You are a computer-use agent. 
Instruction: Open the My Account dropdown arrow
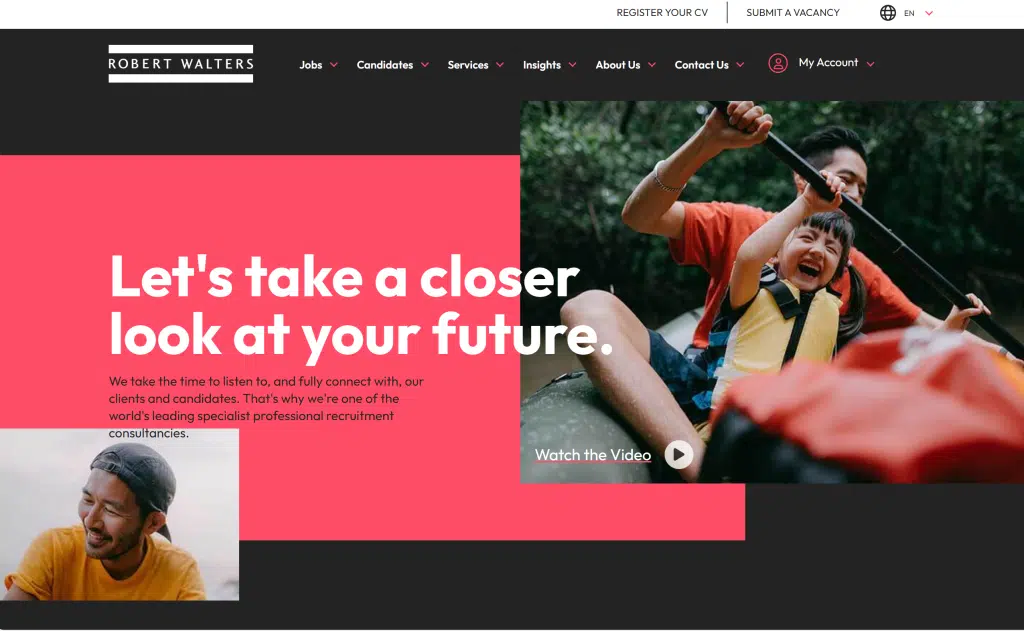pos(871,64)
